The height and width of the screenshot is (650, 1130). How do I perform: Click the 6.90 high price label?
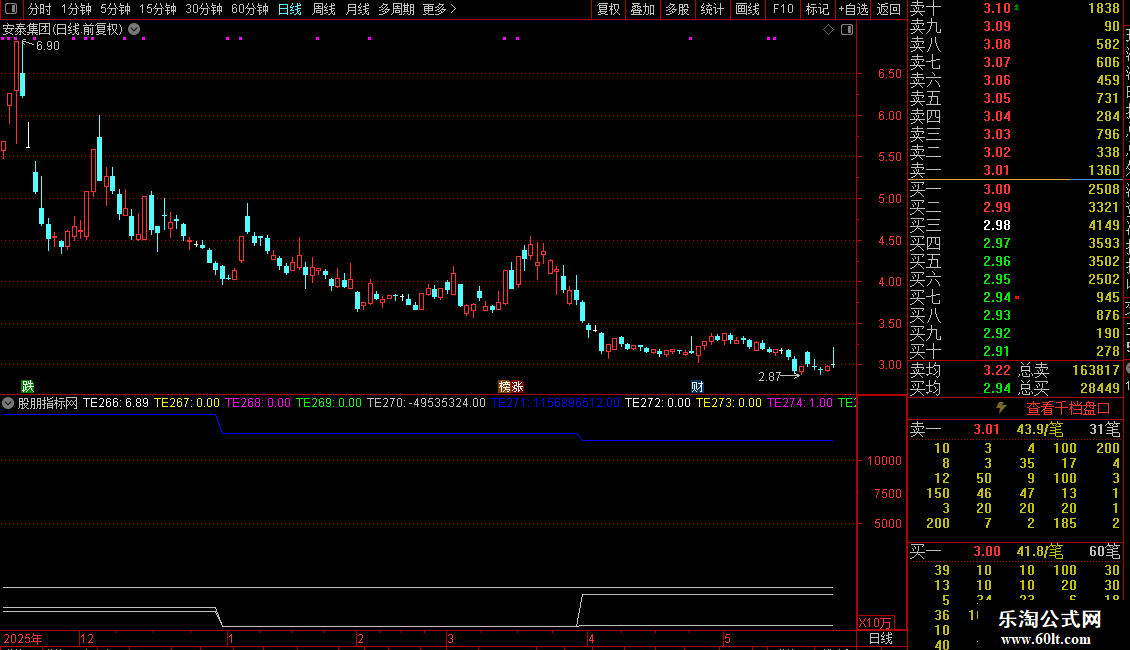click(x=48, y=45)
